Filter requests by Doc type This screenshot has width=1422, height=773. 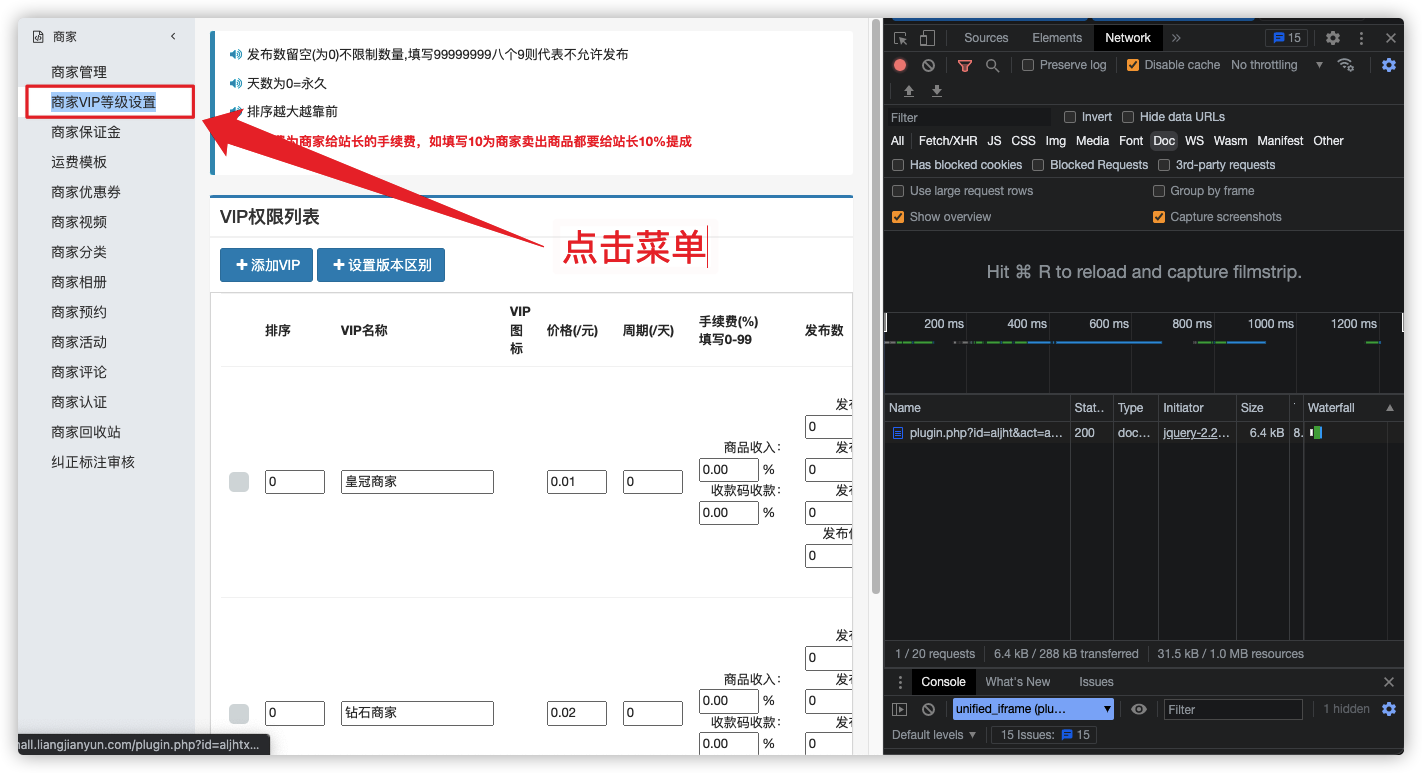(1164, 141)
